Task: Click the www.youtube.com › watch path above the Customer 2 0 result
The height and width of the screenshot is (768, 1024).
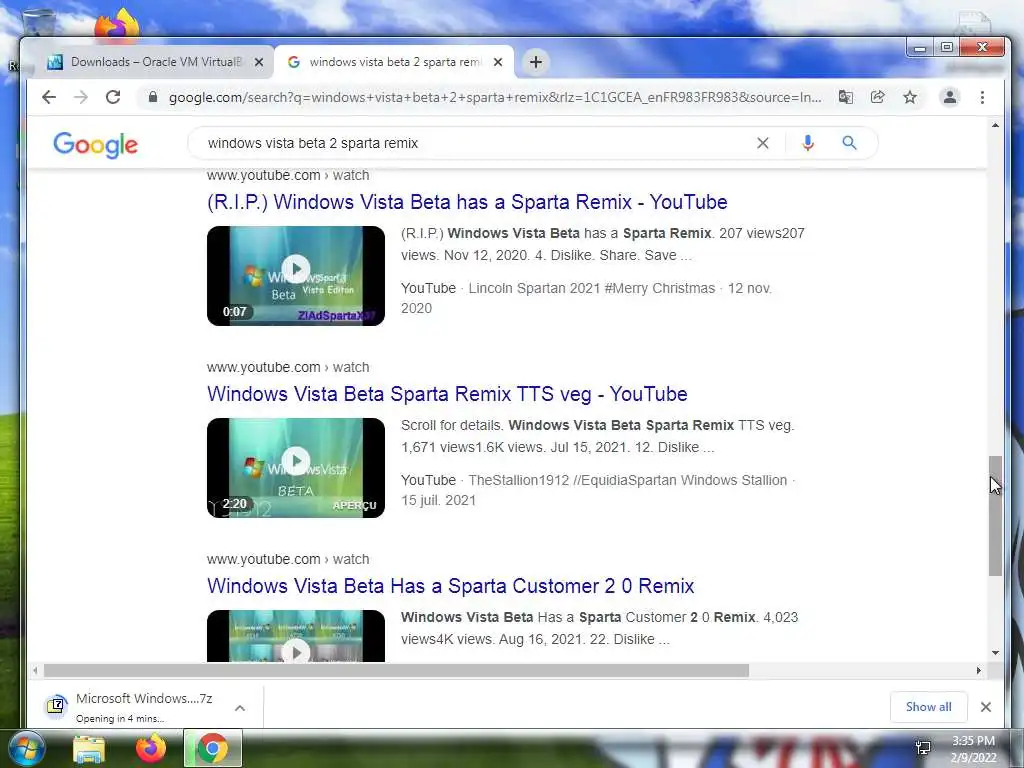Action: (x=288, y=559)
